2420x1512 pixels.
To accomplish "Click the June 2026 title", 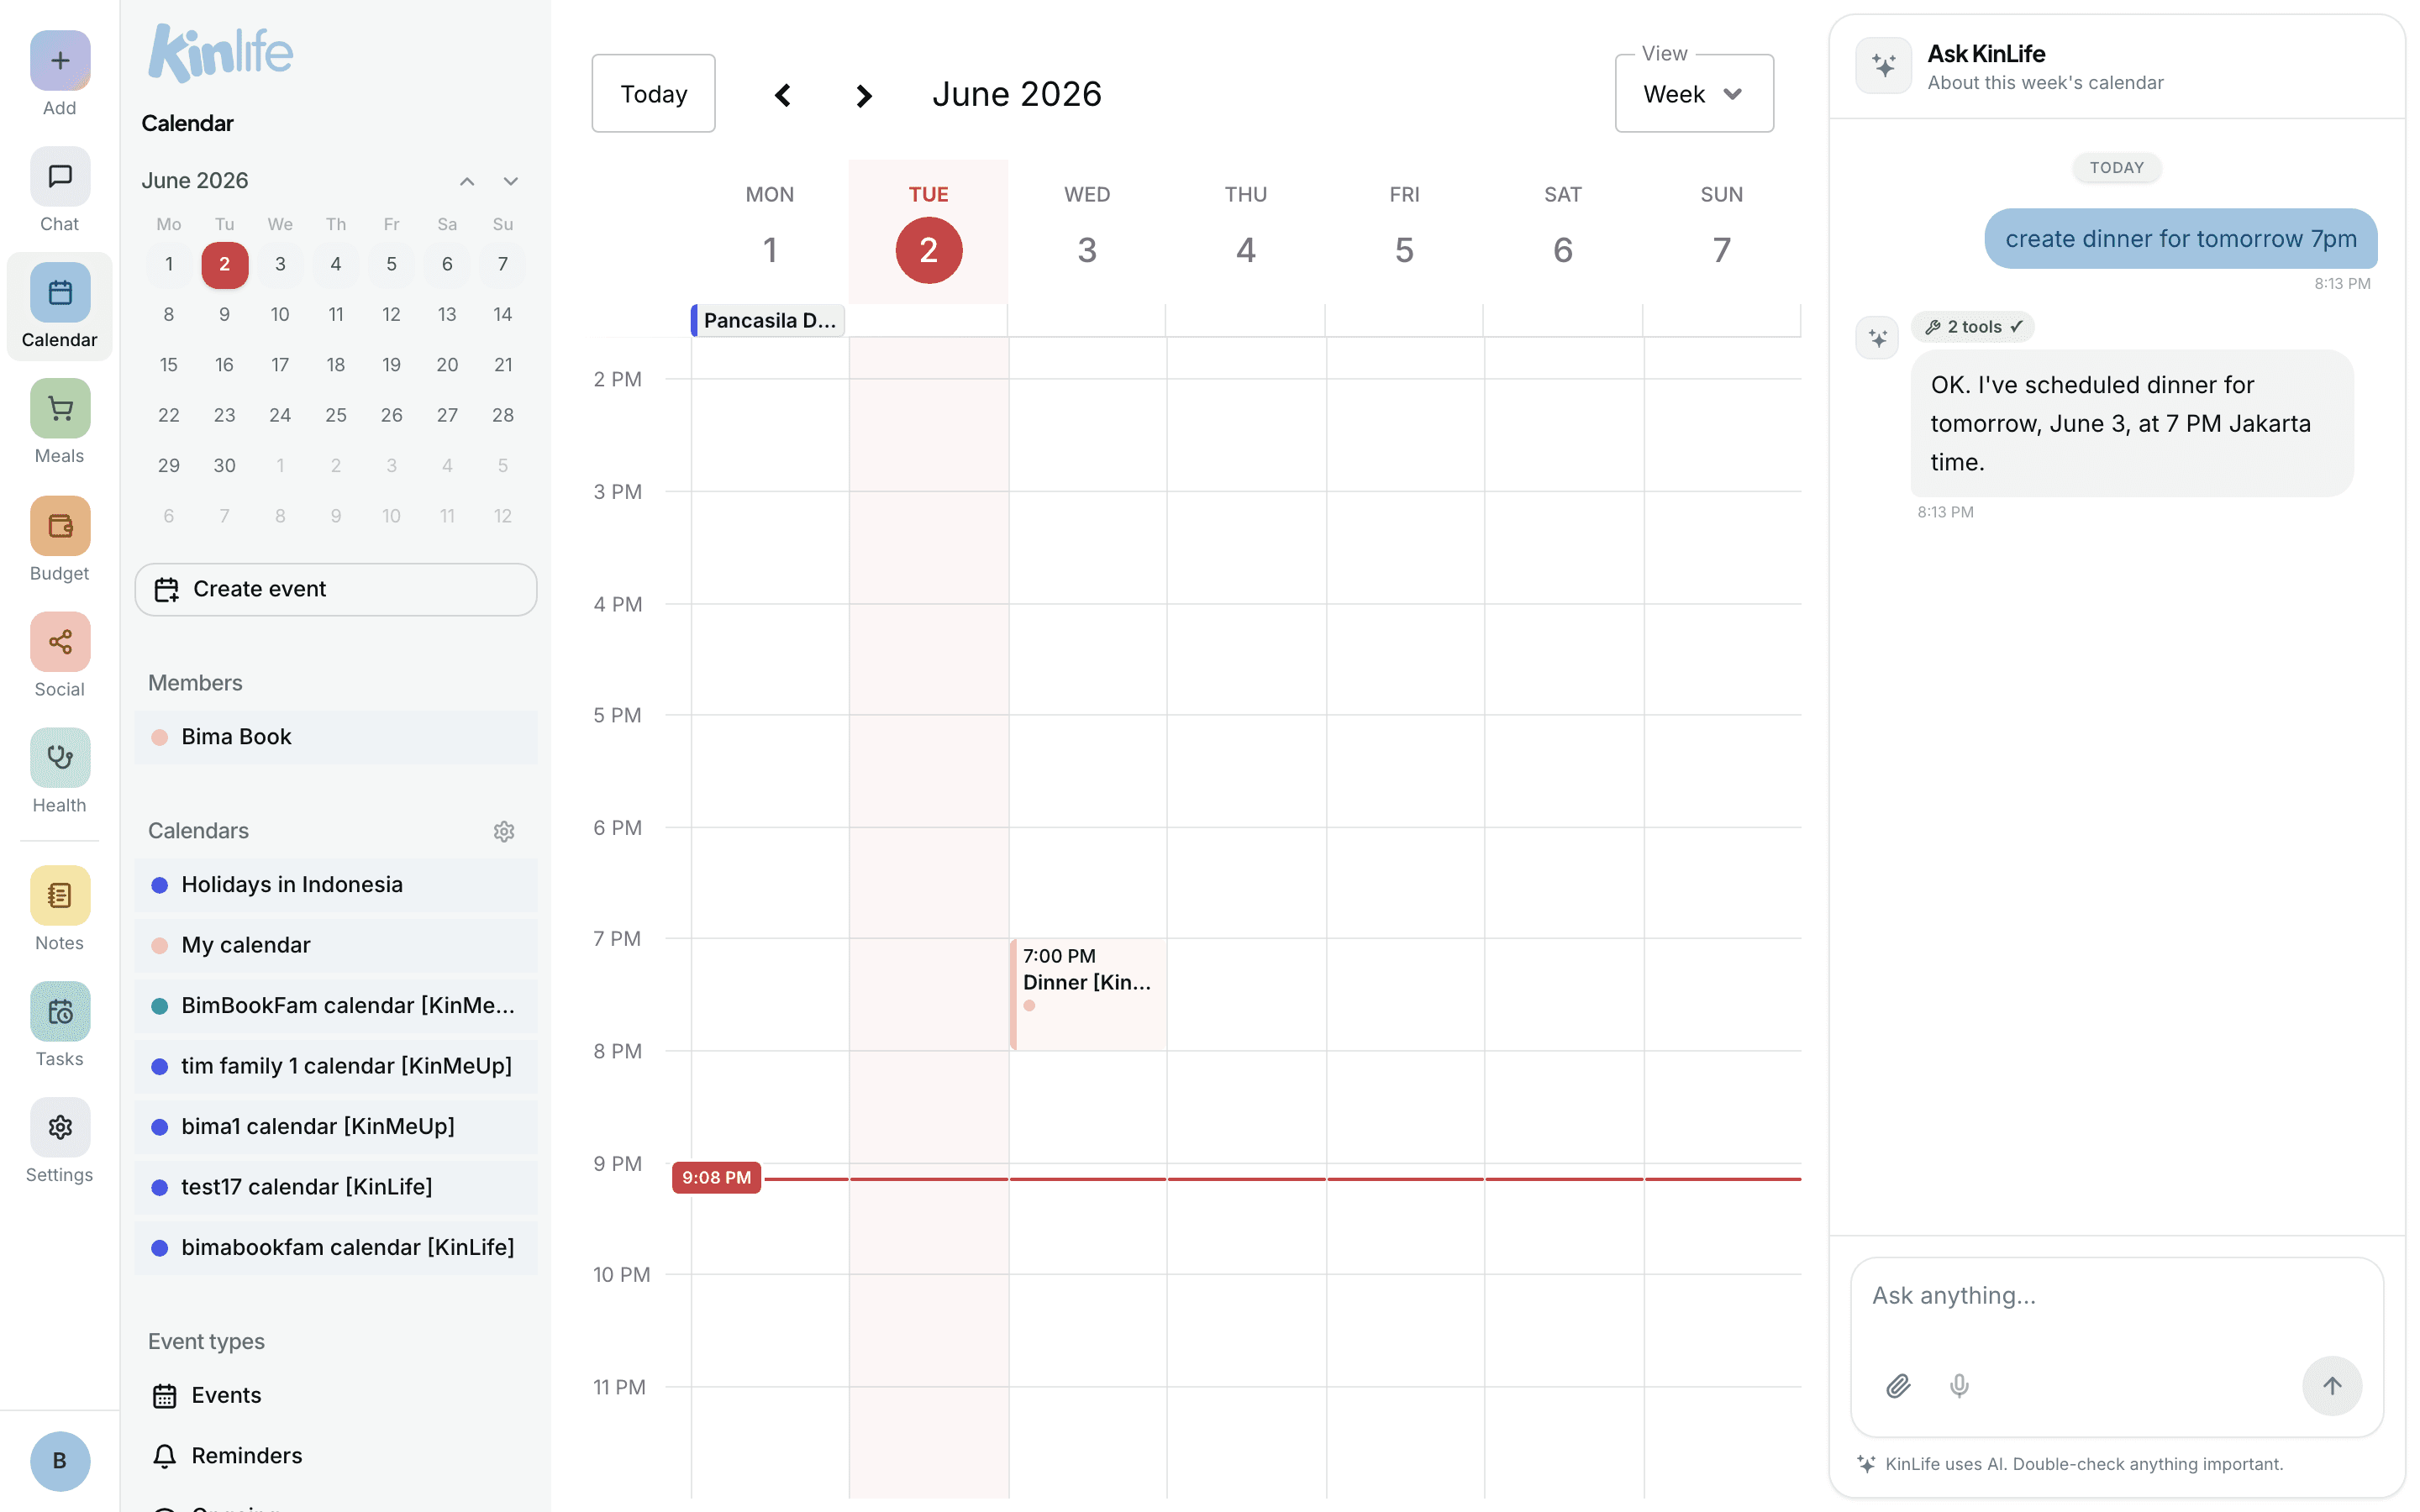I will coord(1016,94).
